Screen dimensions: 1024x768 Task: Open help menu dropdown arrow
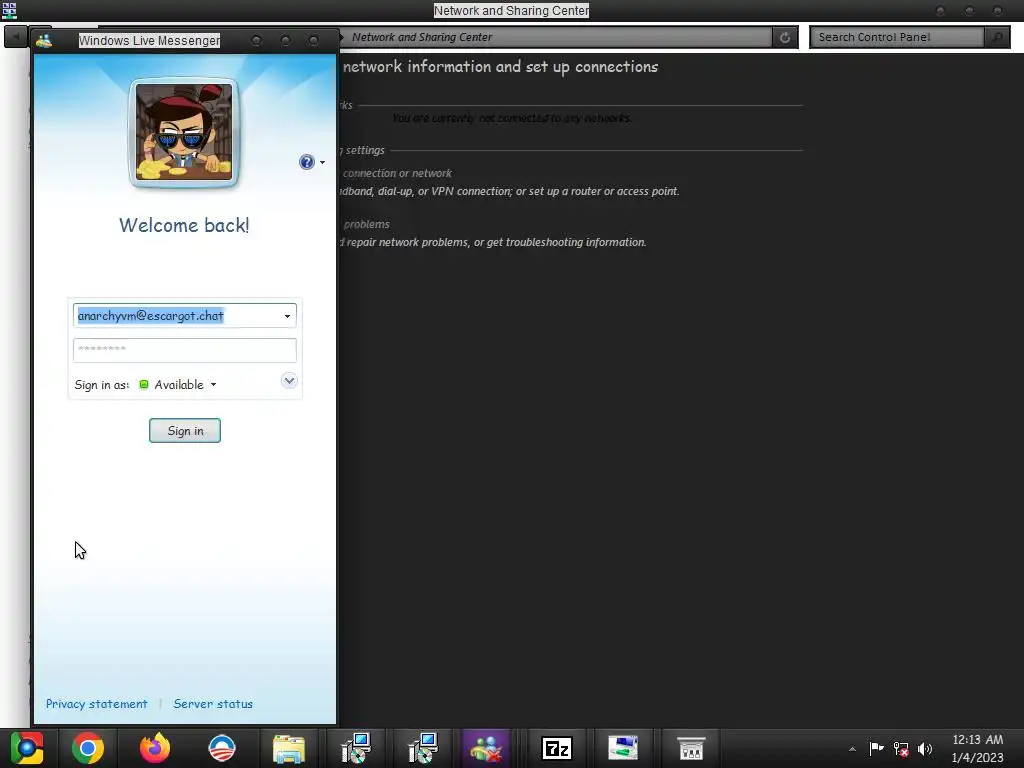tap(323, 163)
